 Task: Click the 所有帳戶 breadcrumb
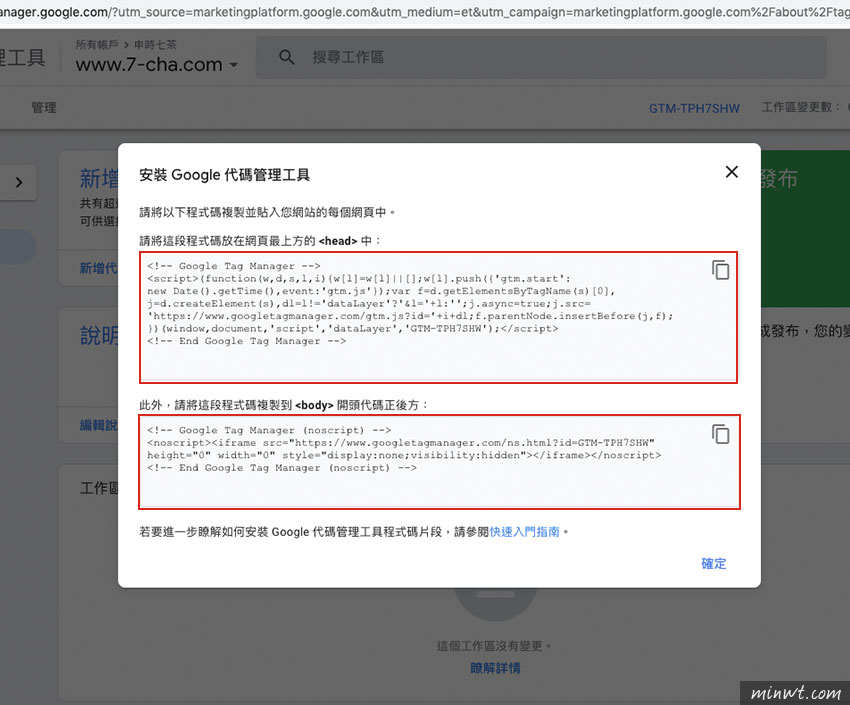pos(97,44)
